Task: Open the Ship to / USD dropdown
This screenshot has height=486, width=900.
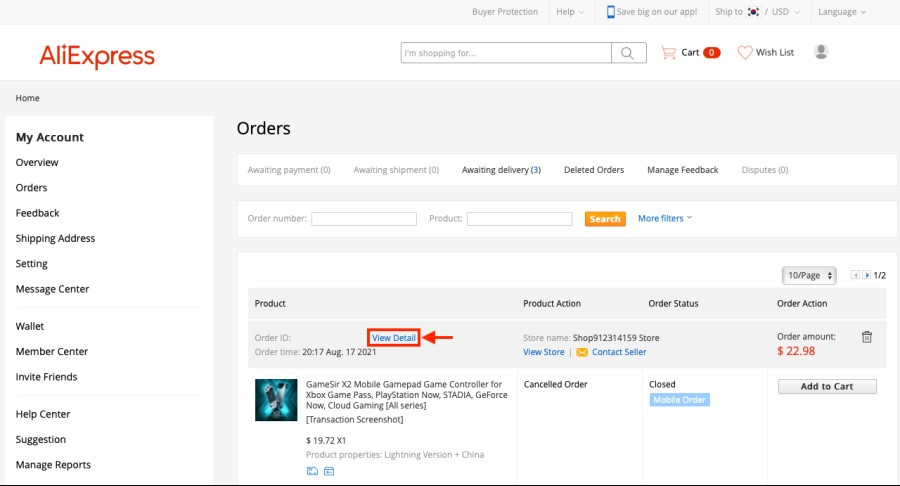Action: (758, 11)
